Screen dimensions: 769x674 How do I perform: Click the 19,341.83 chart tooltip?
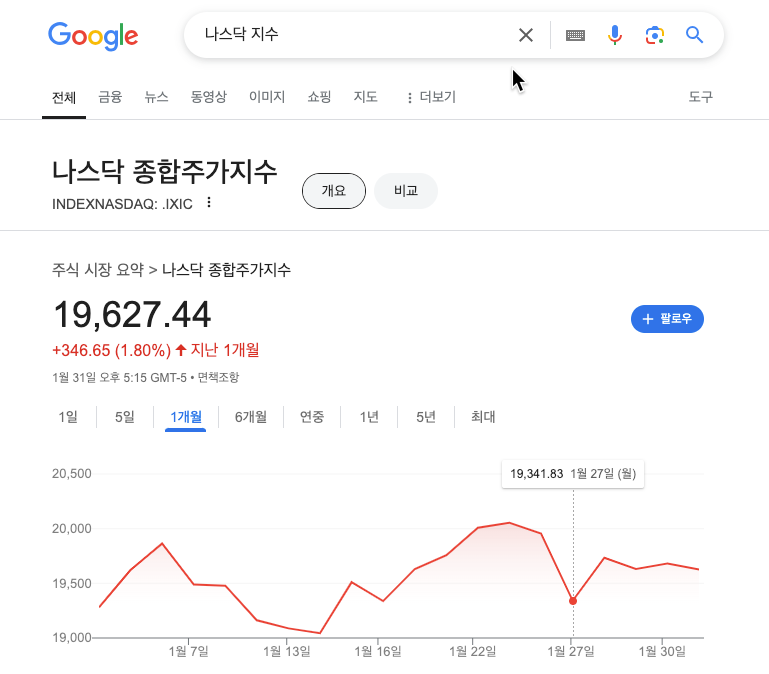pos(573,474)
